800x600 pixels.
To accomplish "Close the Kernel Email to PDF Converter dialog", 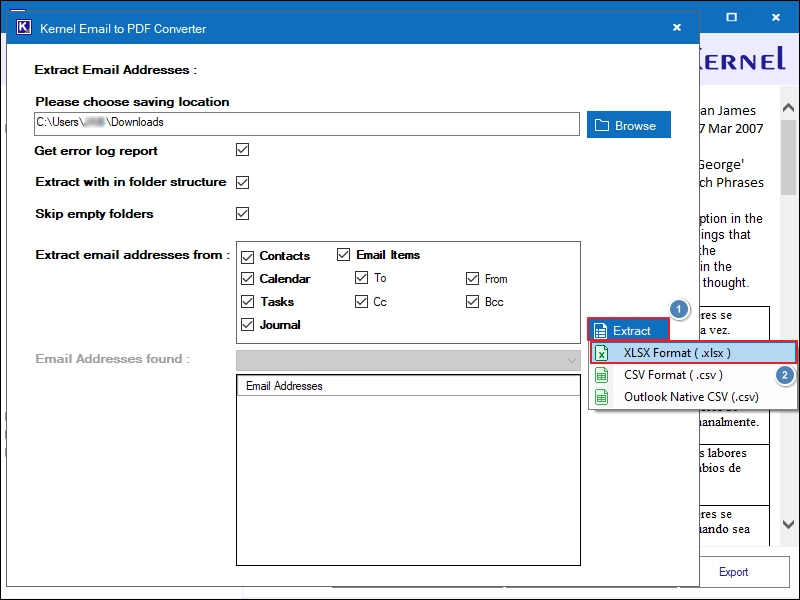I will (x=677, y=28).
